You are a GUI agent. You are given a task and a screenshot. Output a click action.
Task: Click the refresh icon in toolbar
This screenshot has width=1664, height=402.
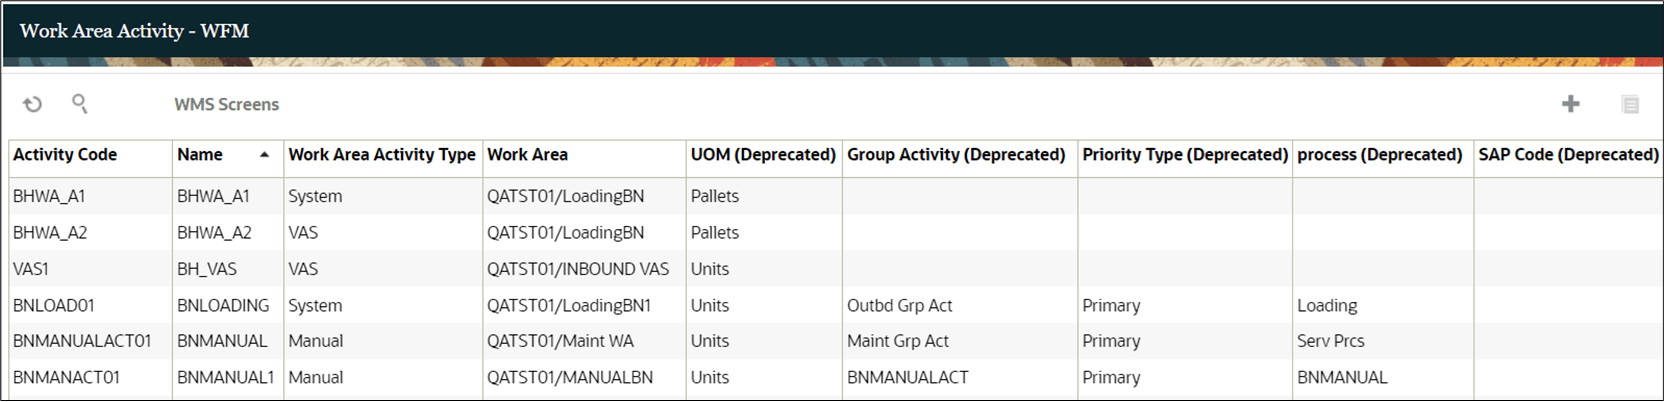pyautogui.click(x=33, y=104)
